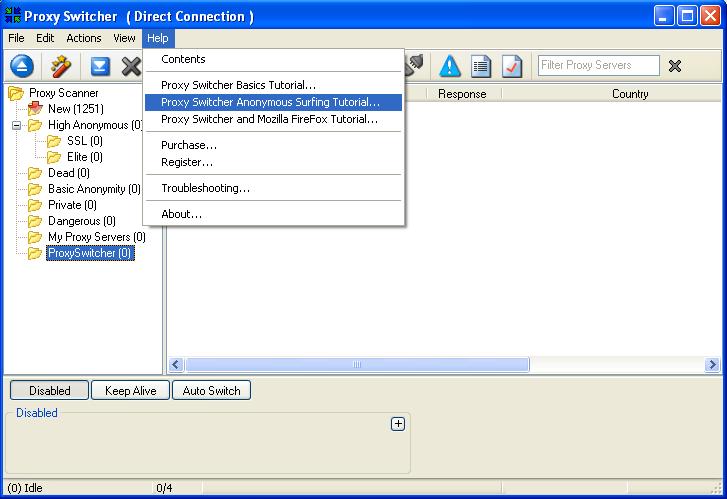Open the Actions menu
Viewport: 727px width, 499px height.
83,38
